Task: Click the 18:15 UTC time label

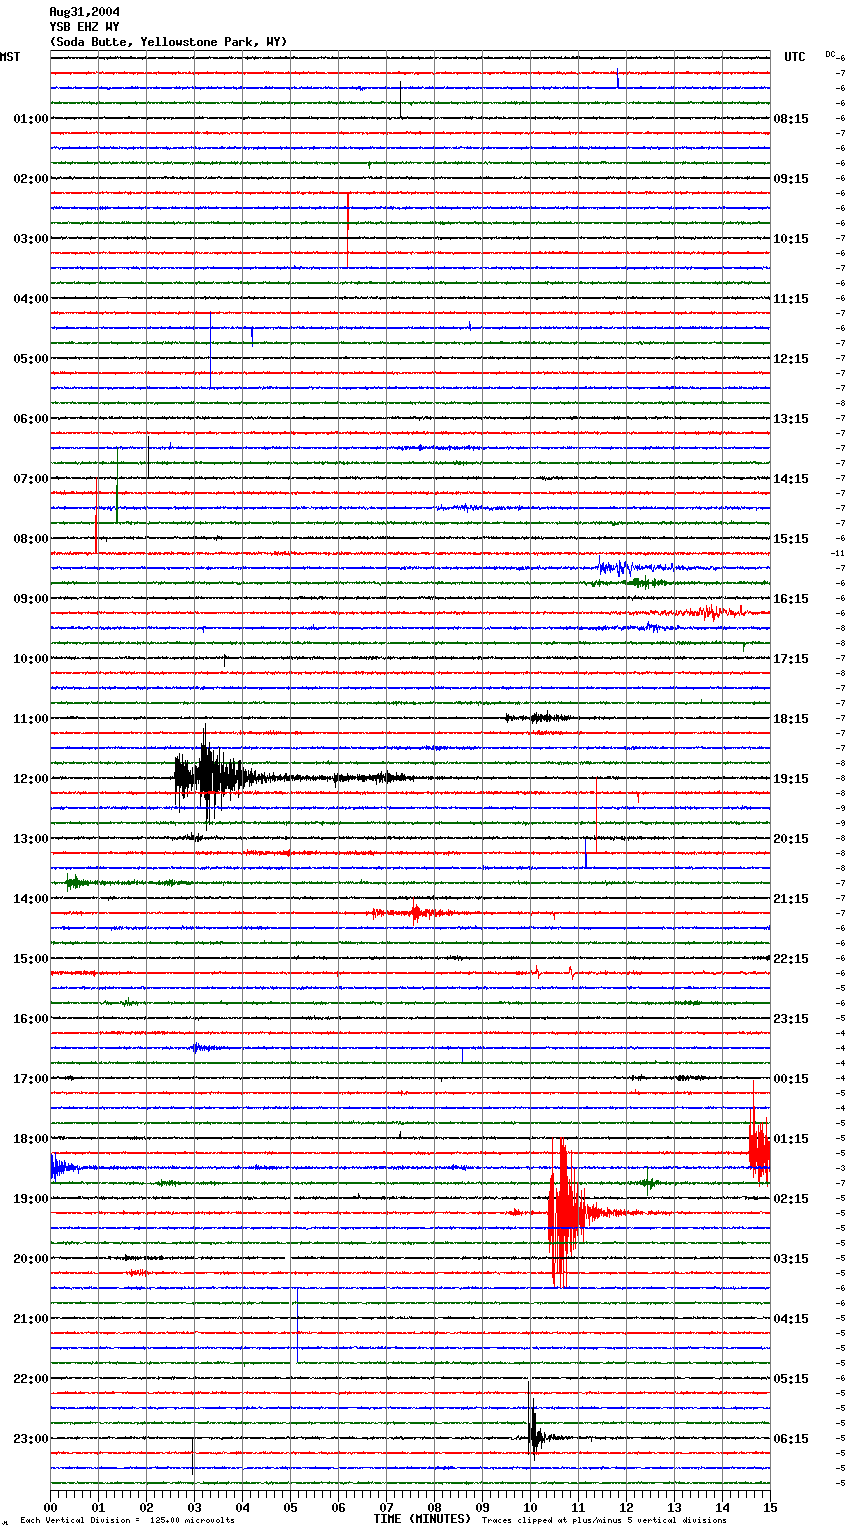Action: [791, 719]
